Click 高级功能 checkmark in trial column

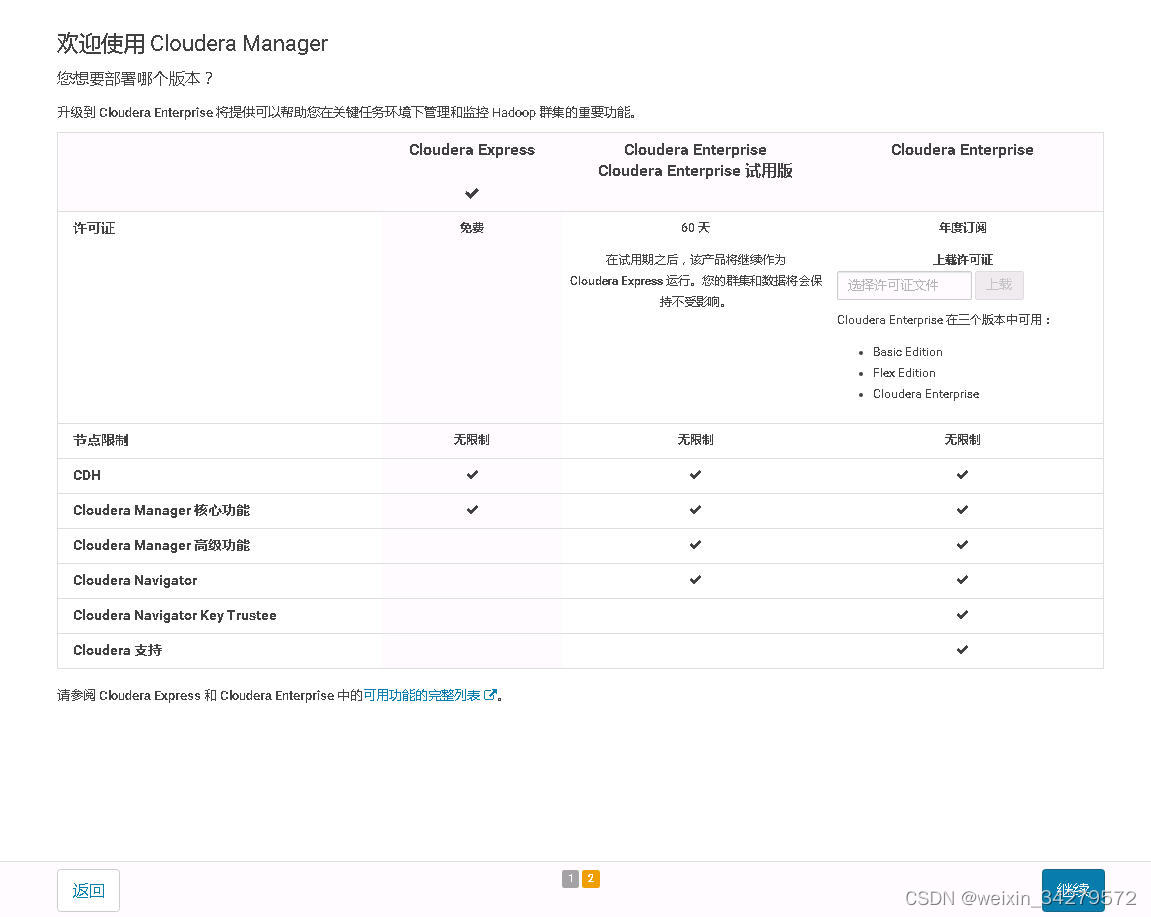[x=695, y=545]
